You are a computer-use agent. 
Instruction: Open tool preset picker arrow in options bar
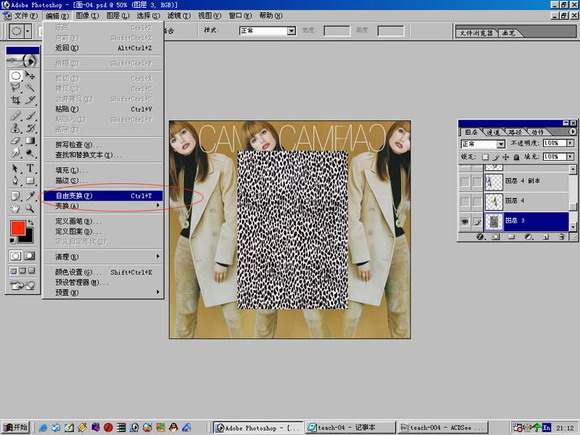28,31
